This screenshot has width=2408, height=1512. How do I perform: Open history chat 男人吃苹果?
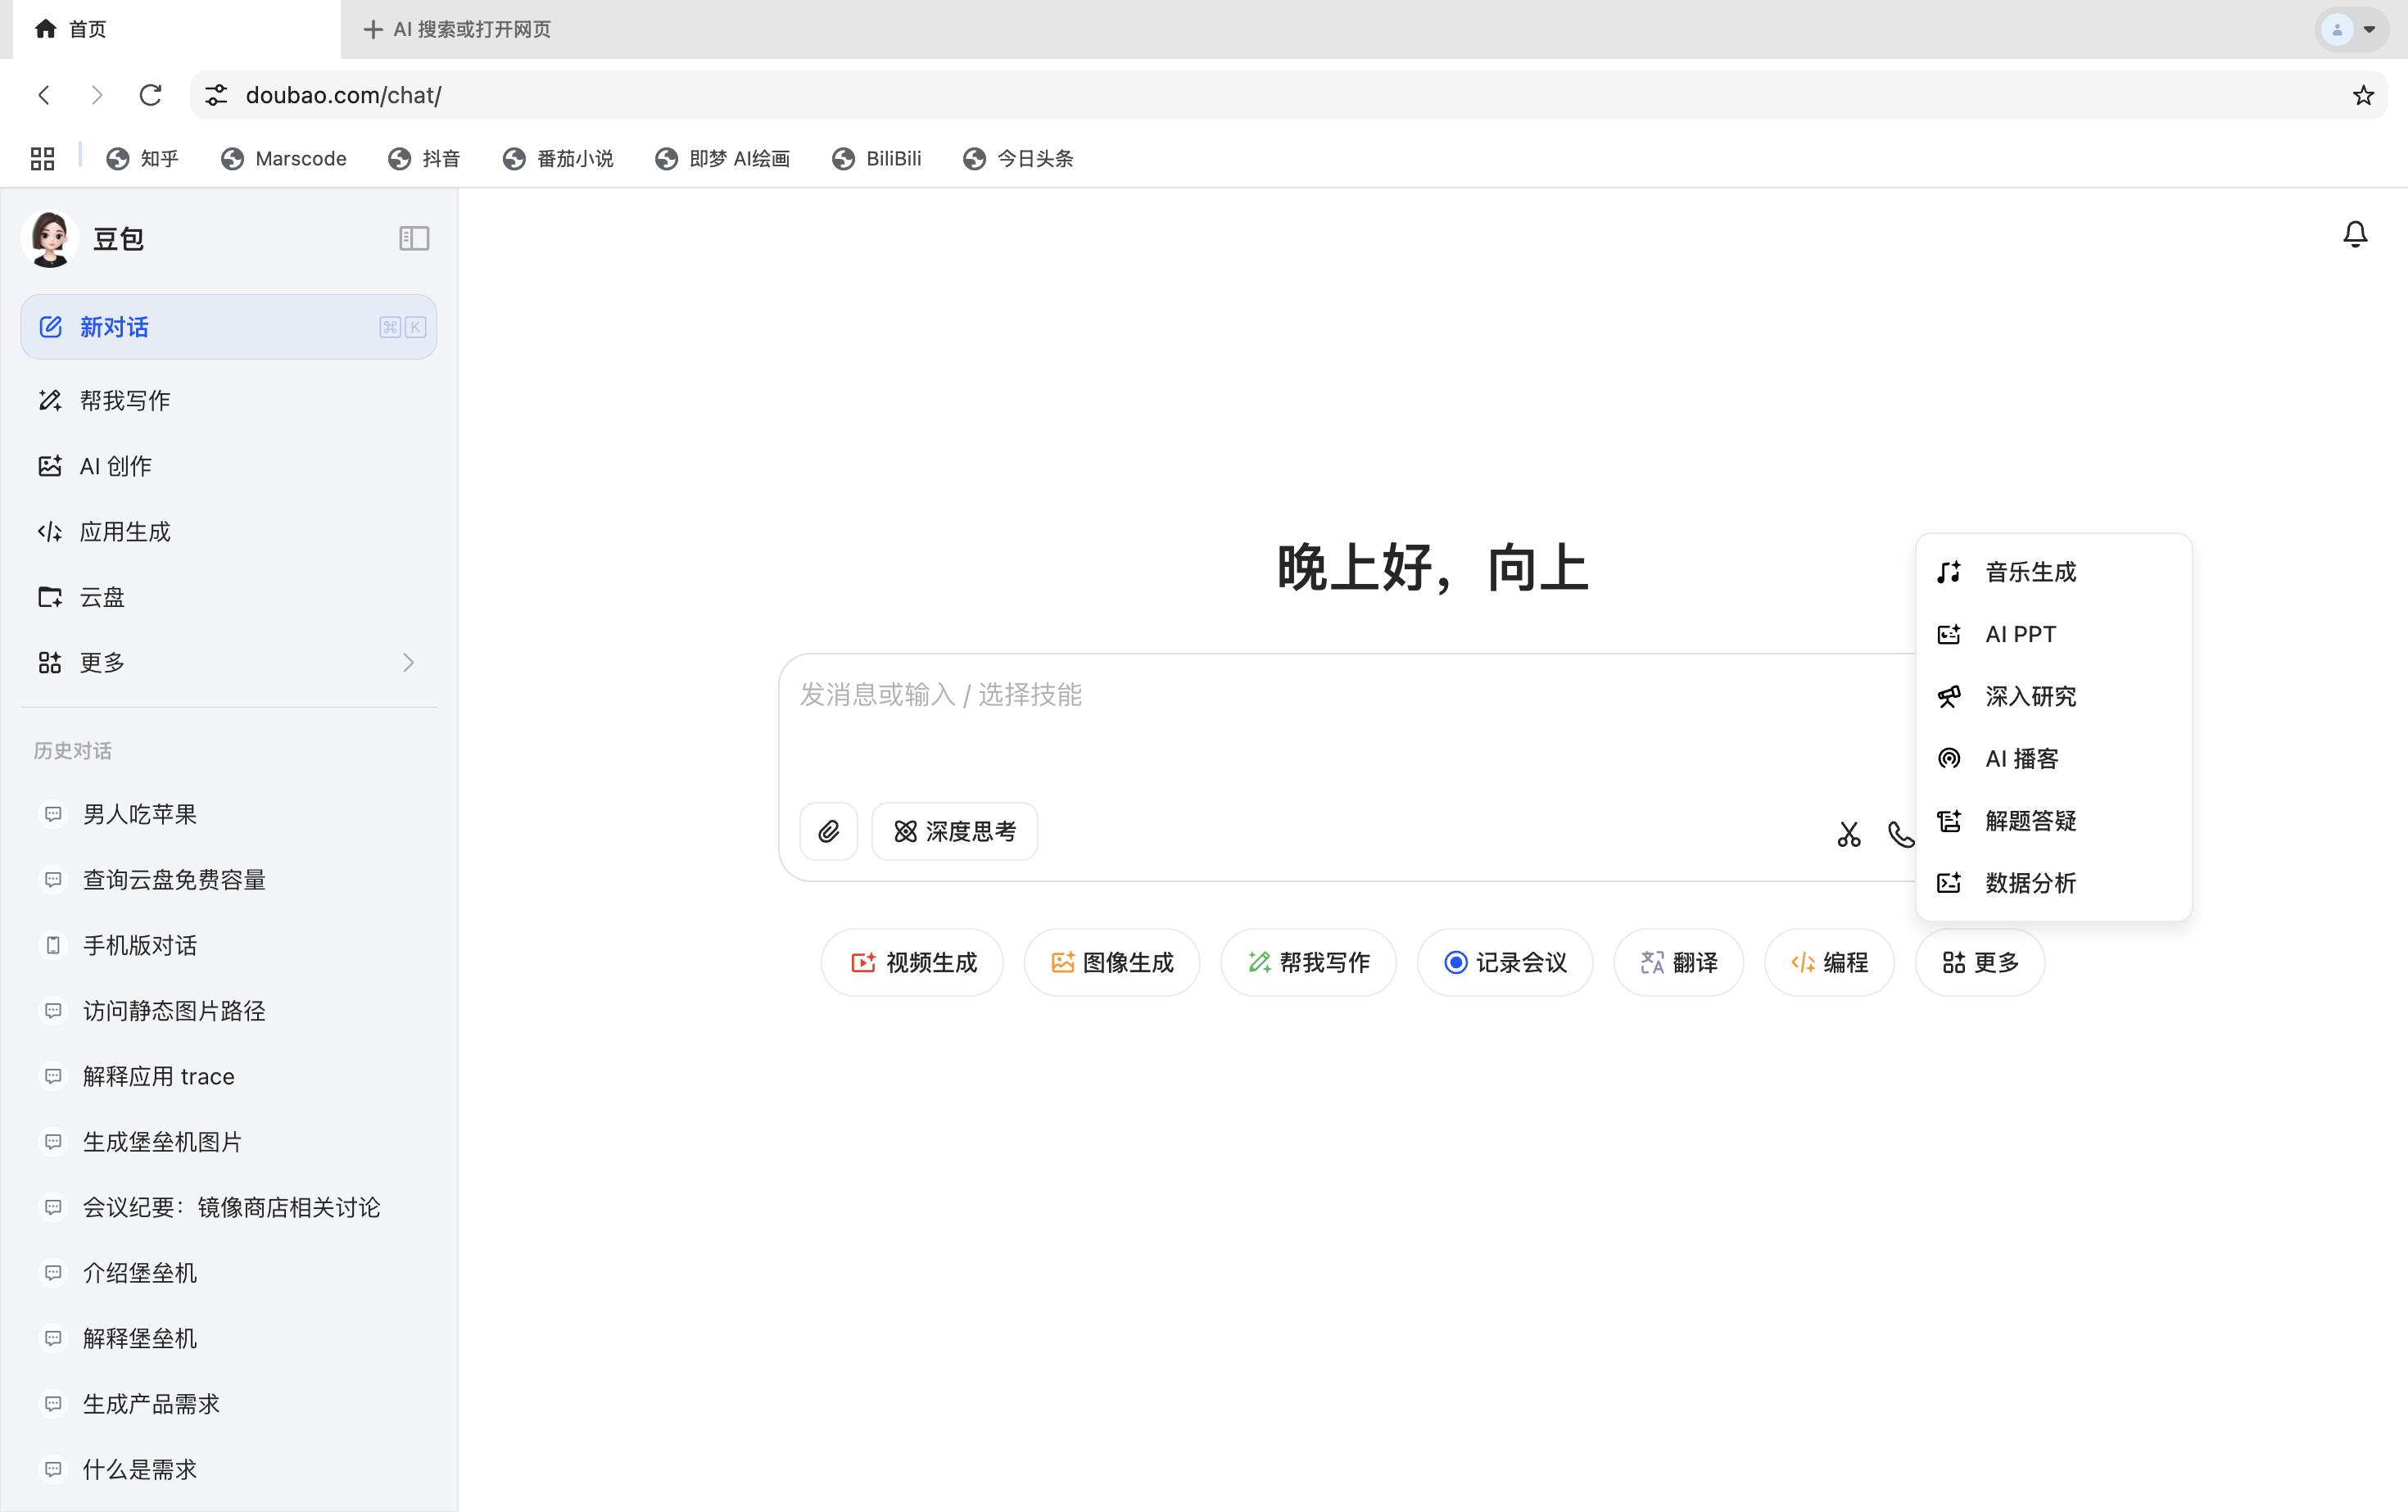[x=140, y=814]
